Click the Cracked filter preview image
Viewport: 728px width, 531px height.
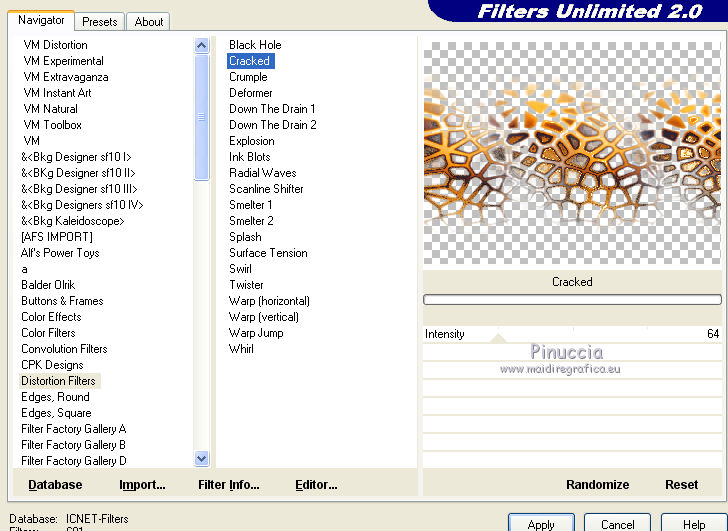tap(572, 153)
